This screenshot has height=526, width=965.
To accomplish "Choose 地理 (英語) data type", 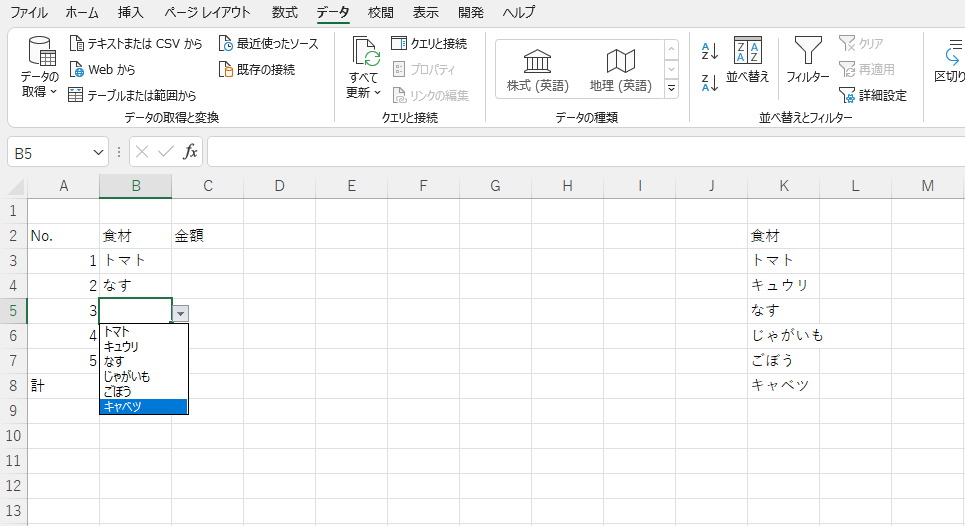I will tap(620, 70).
